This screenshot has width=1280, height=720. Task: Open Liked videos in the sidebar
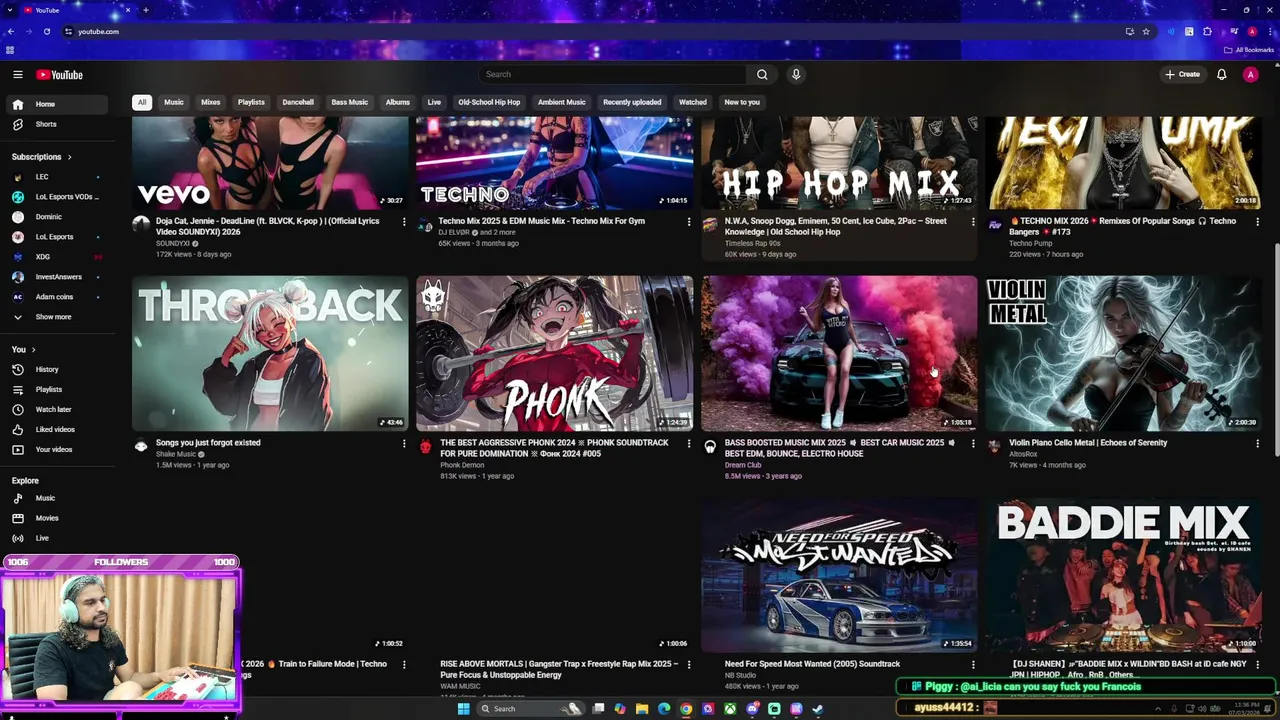[56, 429]
